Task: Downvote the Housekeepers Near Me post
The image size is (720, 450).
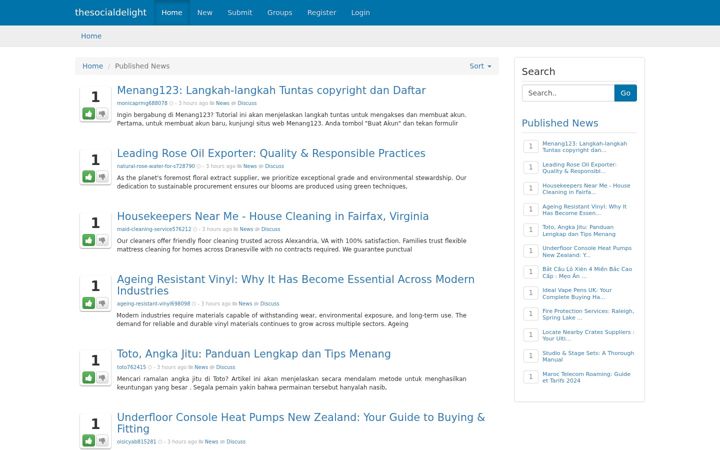Action: 102,240
